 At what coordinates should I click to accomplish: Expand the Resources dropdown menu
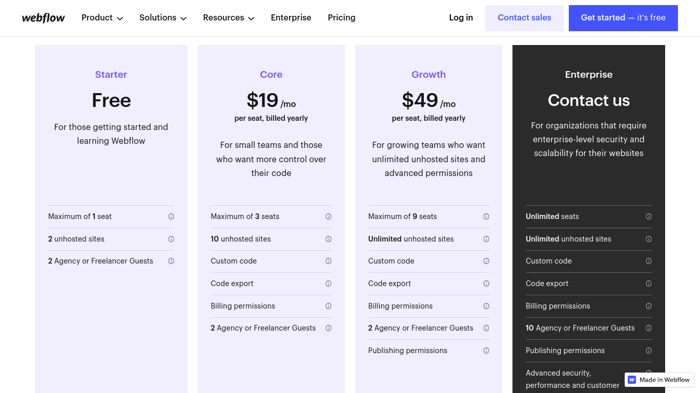229,18
